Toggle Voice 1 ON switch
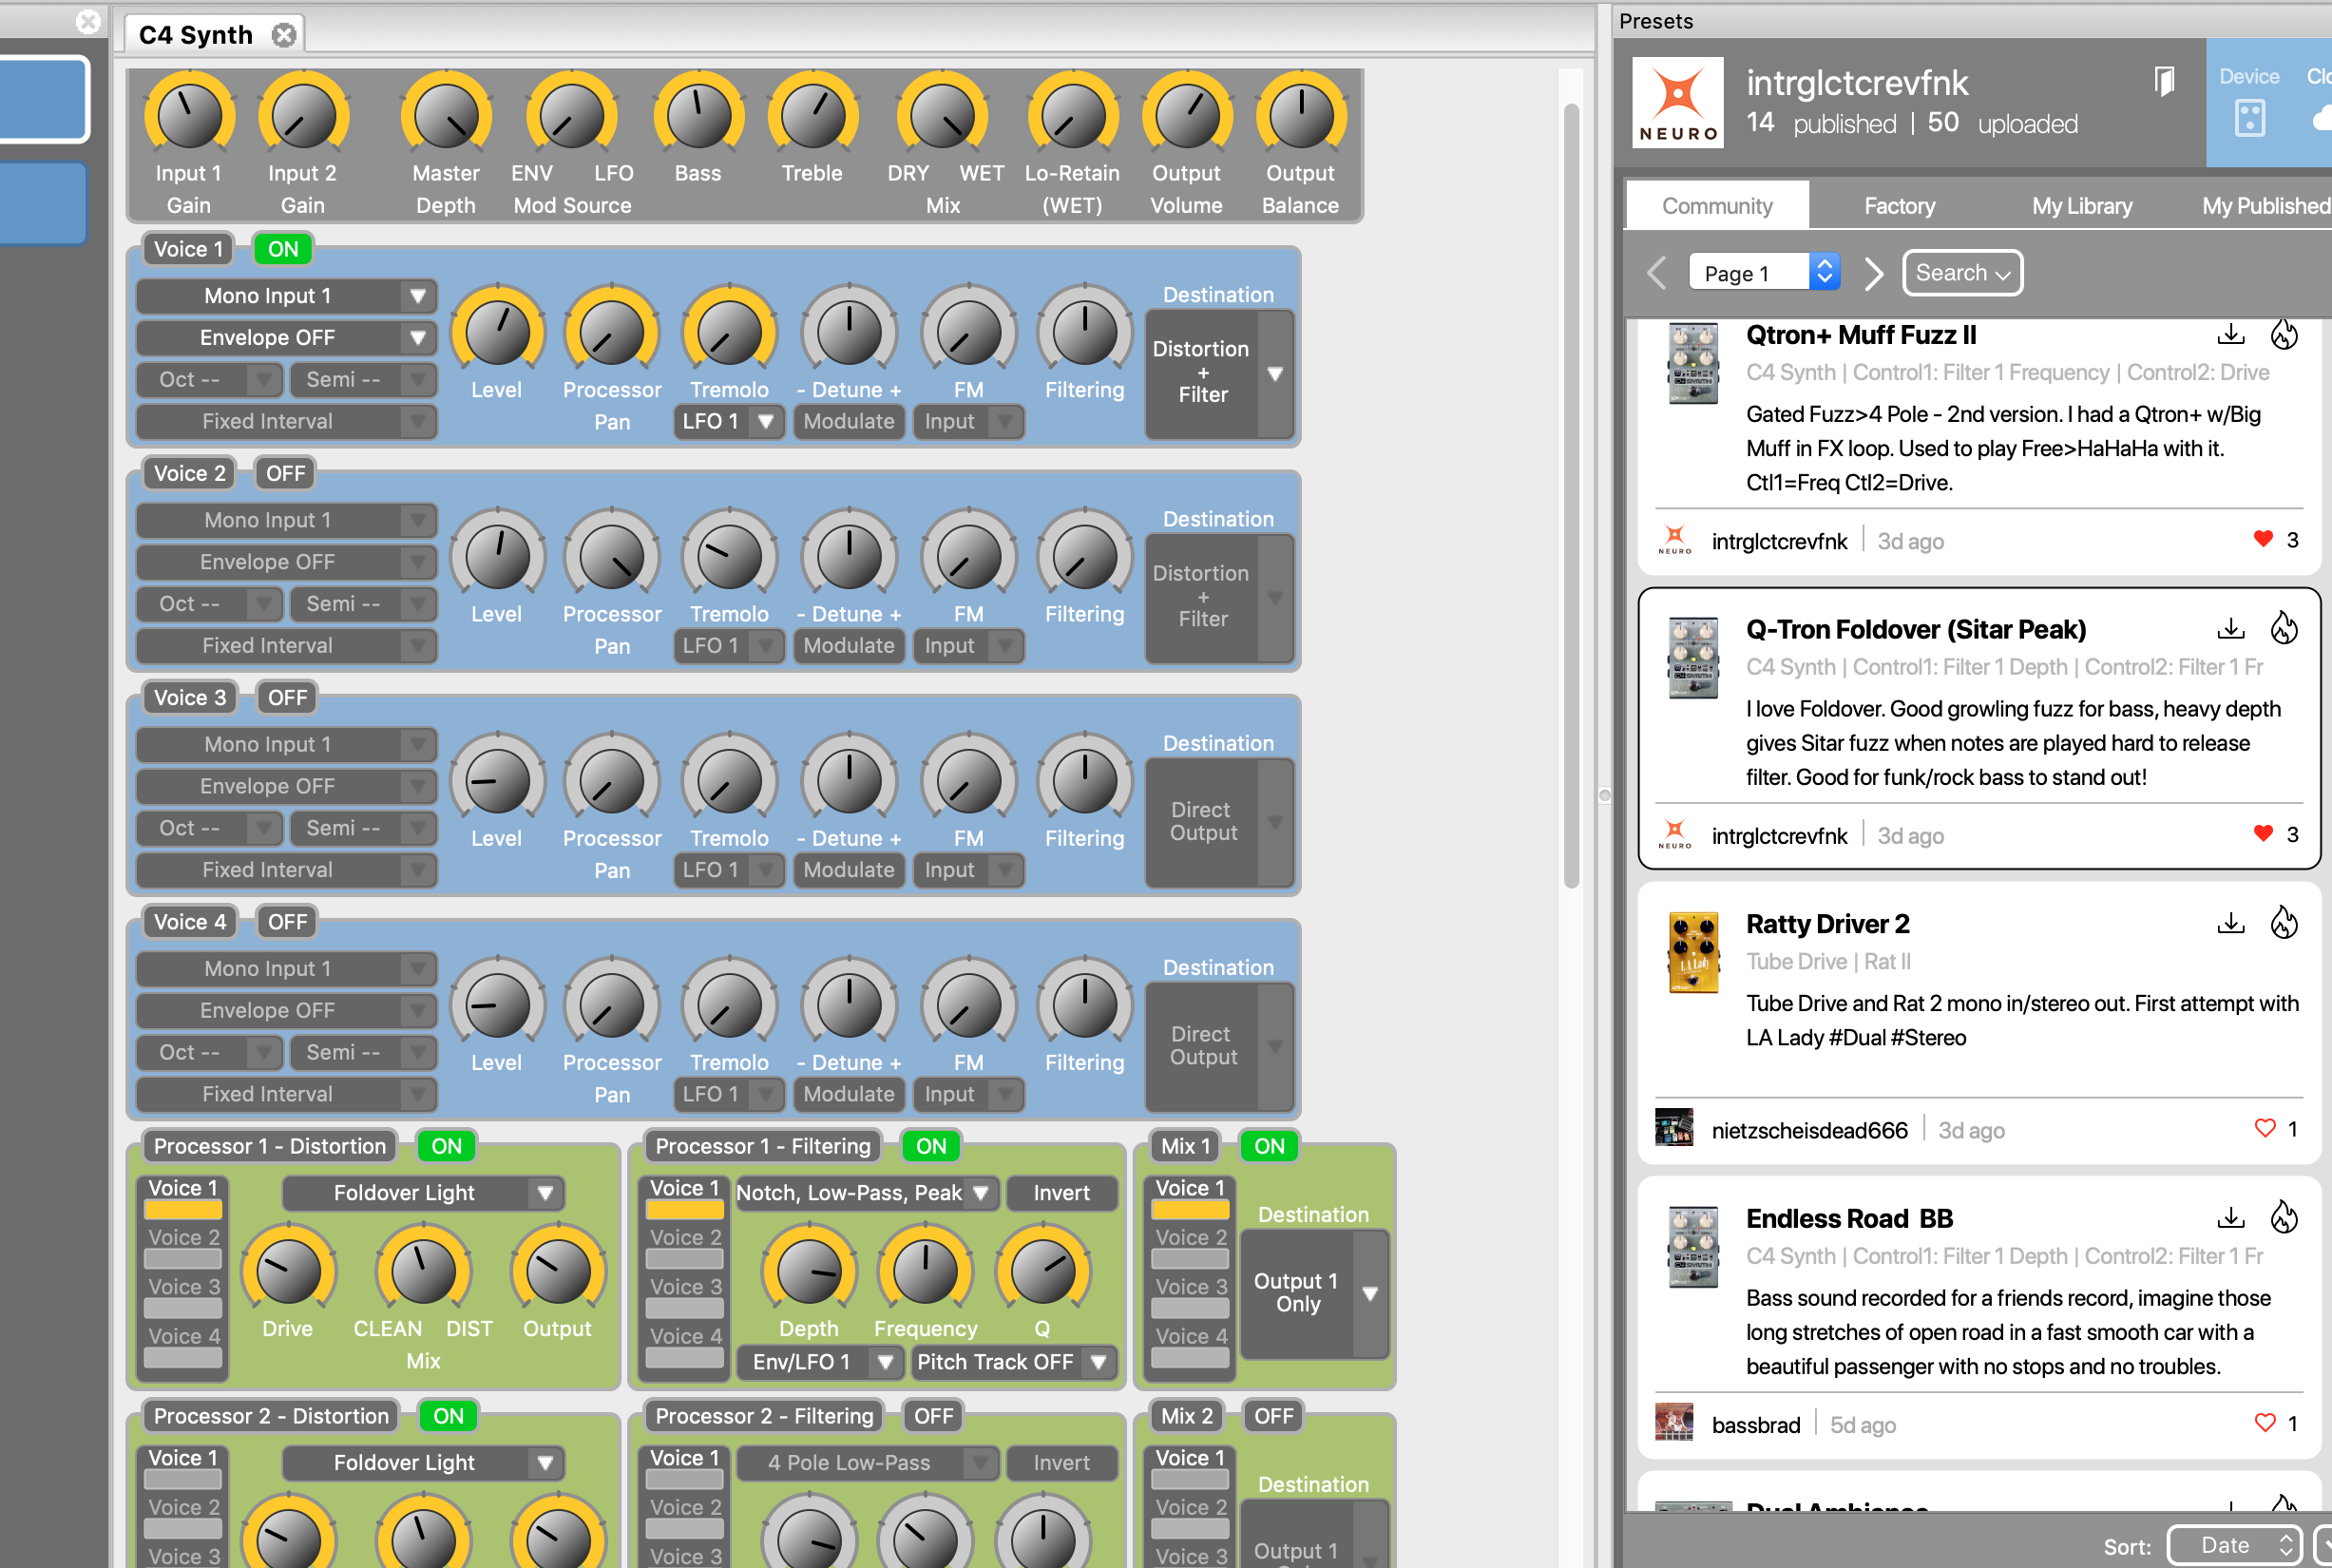The image size is (2332, 1568). (x=283, y=249)
